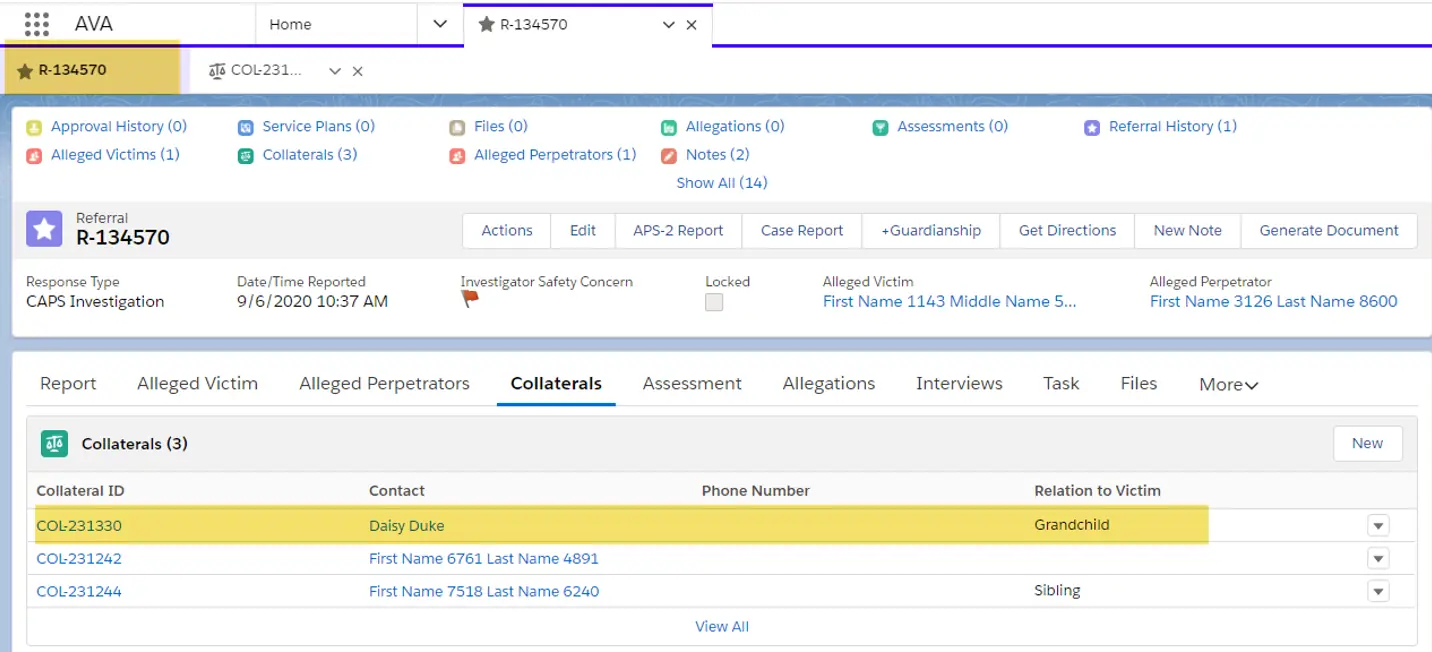Click the Actions button

pos(507,230)
